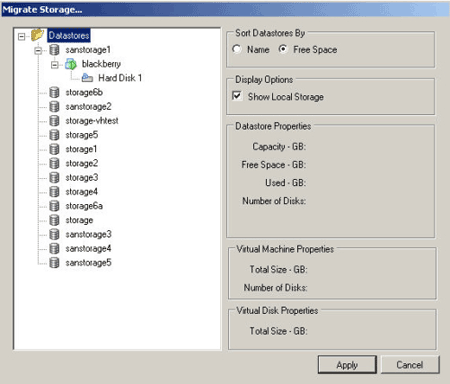Click 'Number of Disks:' under Virtual Machine Properties
The height and width of the screenshot is (384, 450).
(275, 287)
